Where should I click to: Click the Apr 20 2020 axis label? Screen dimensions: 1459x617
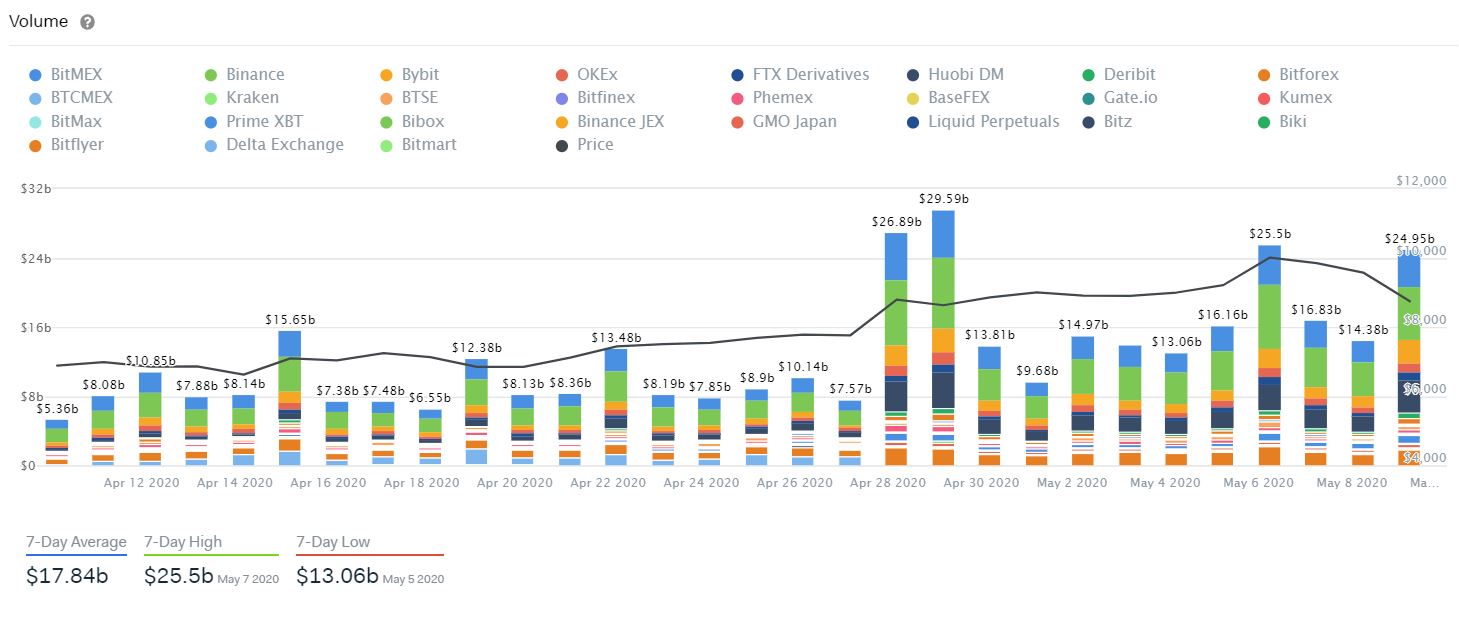click(515, 482)
